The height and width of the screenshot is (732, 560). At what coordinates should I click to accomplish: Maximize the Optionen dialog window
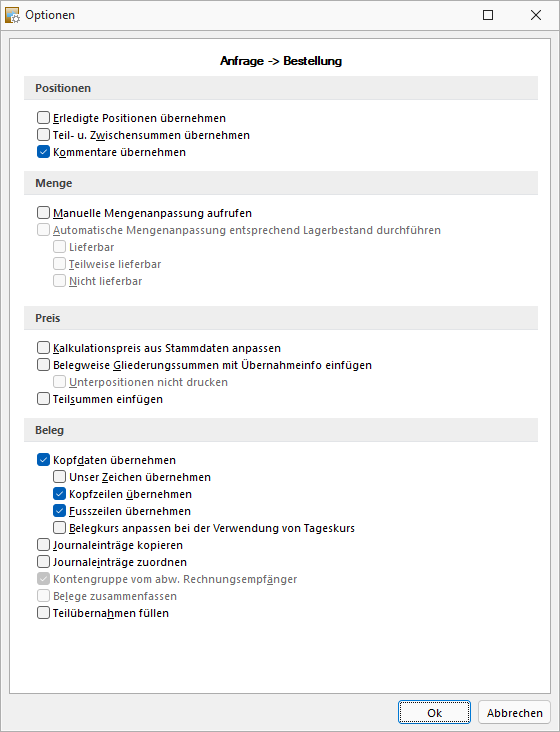tap(488, 15)
